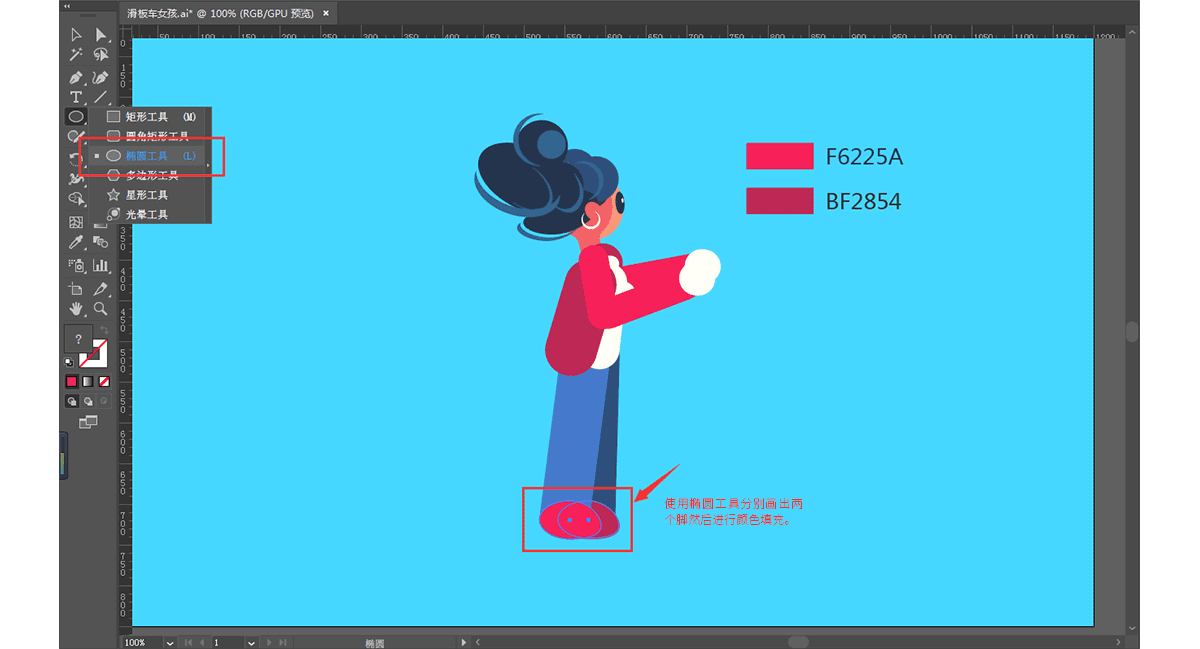
Task: Go to next artboard
Action: pyautogui.click(x=268, y=642)
